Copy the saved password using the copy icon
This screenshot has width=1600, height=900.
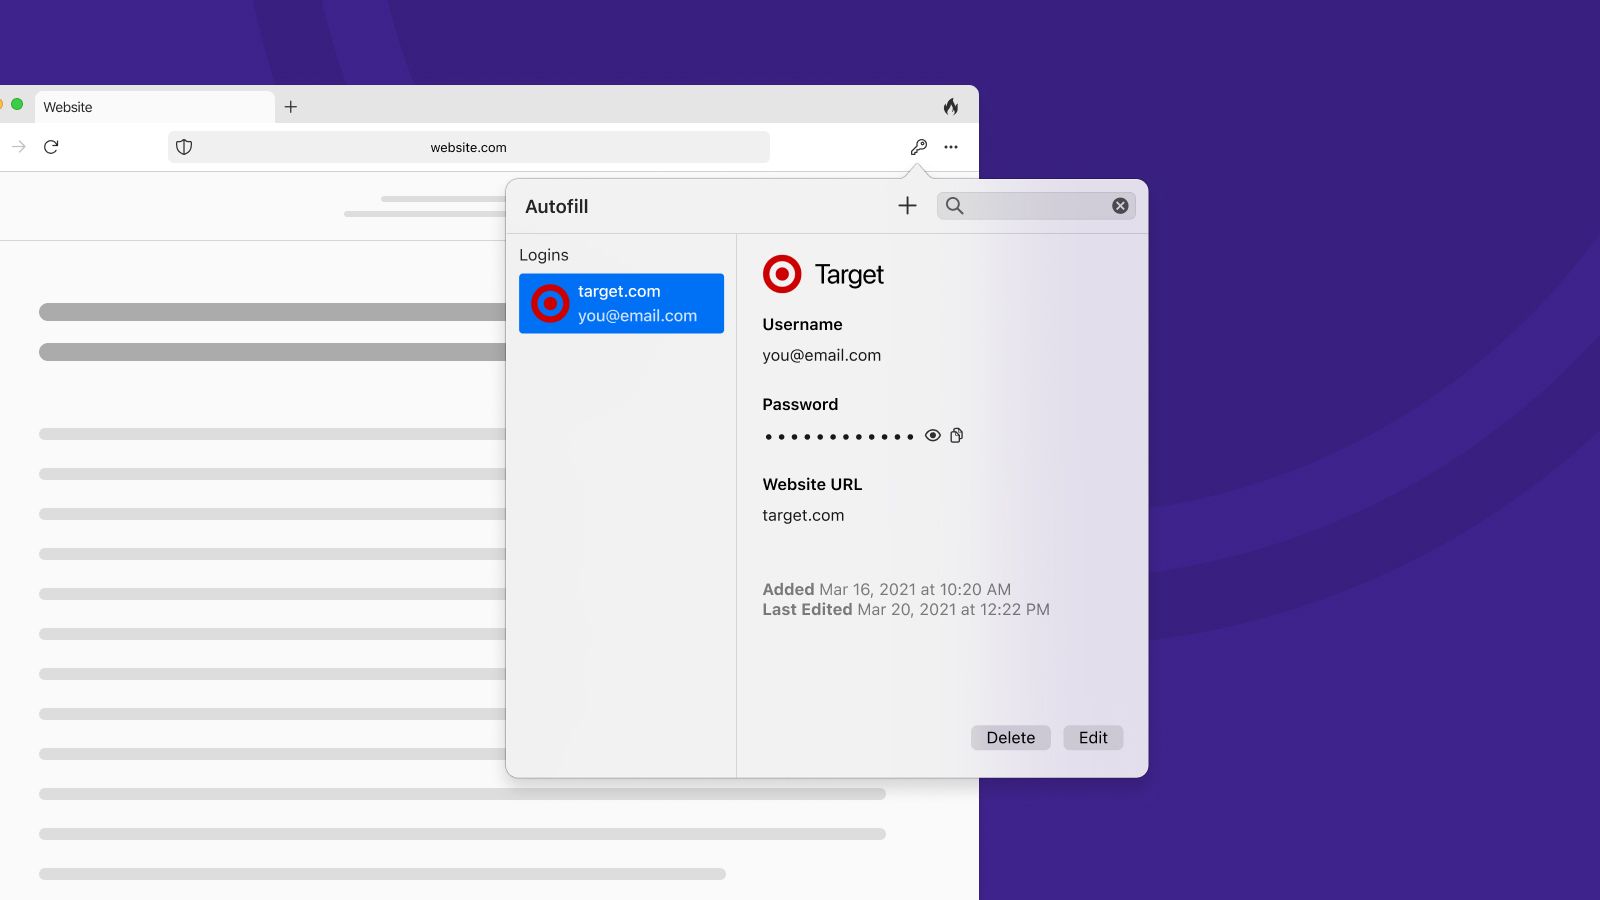[956, 435]
